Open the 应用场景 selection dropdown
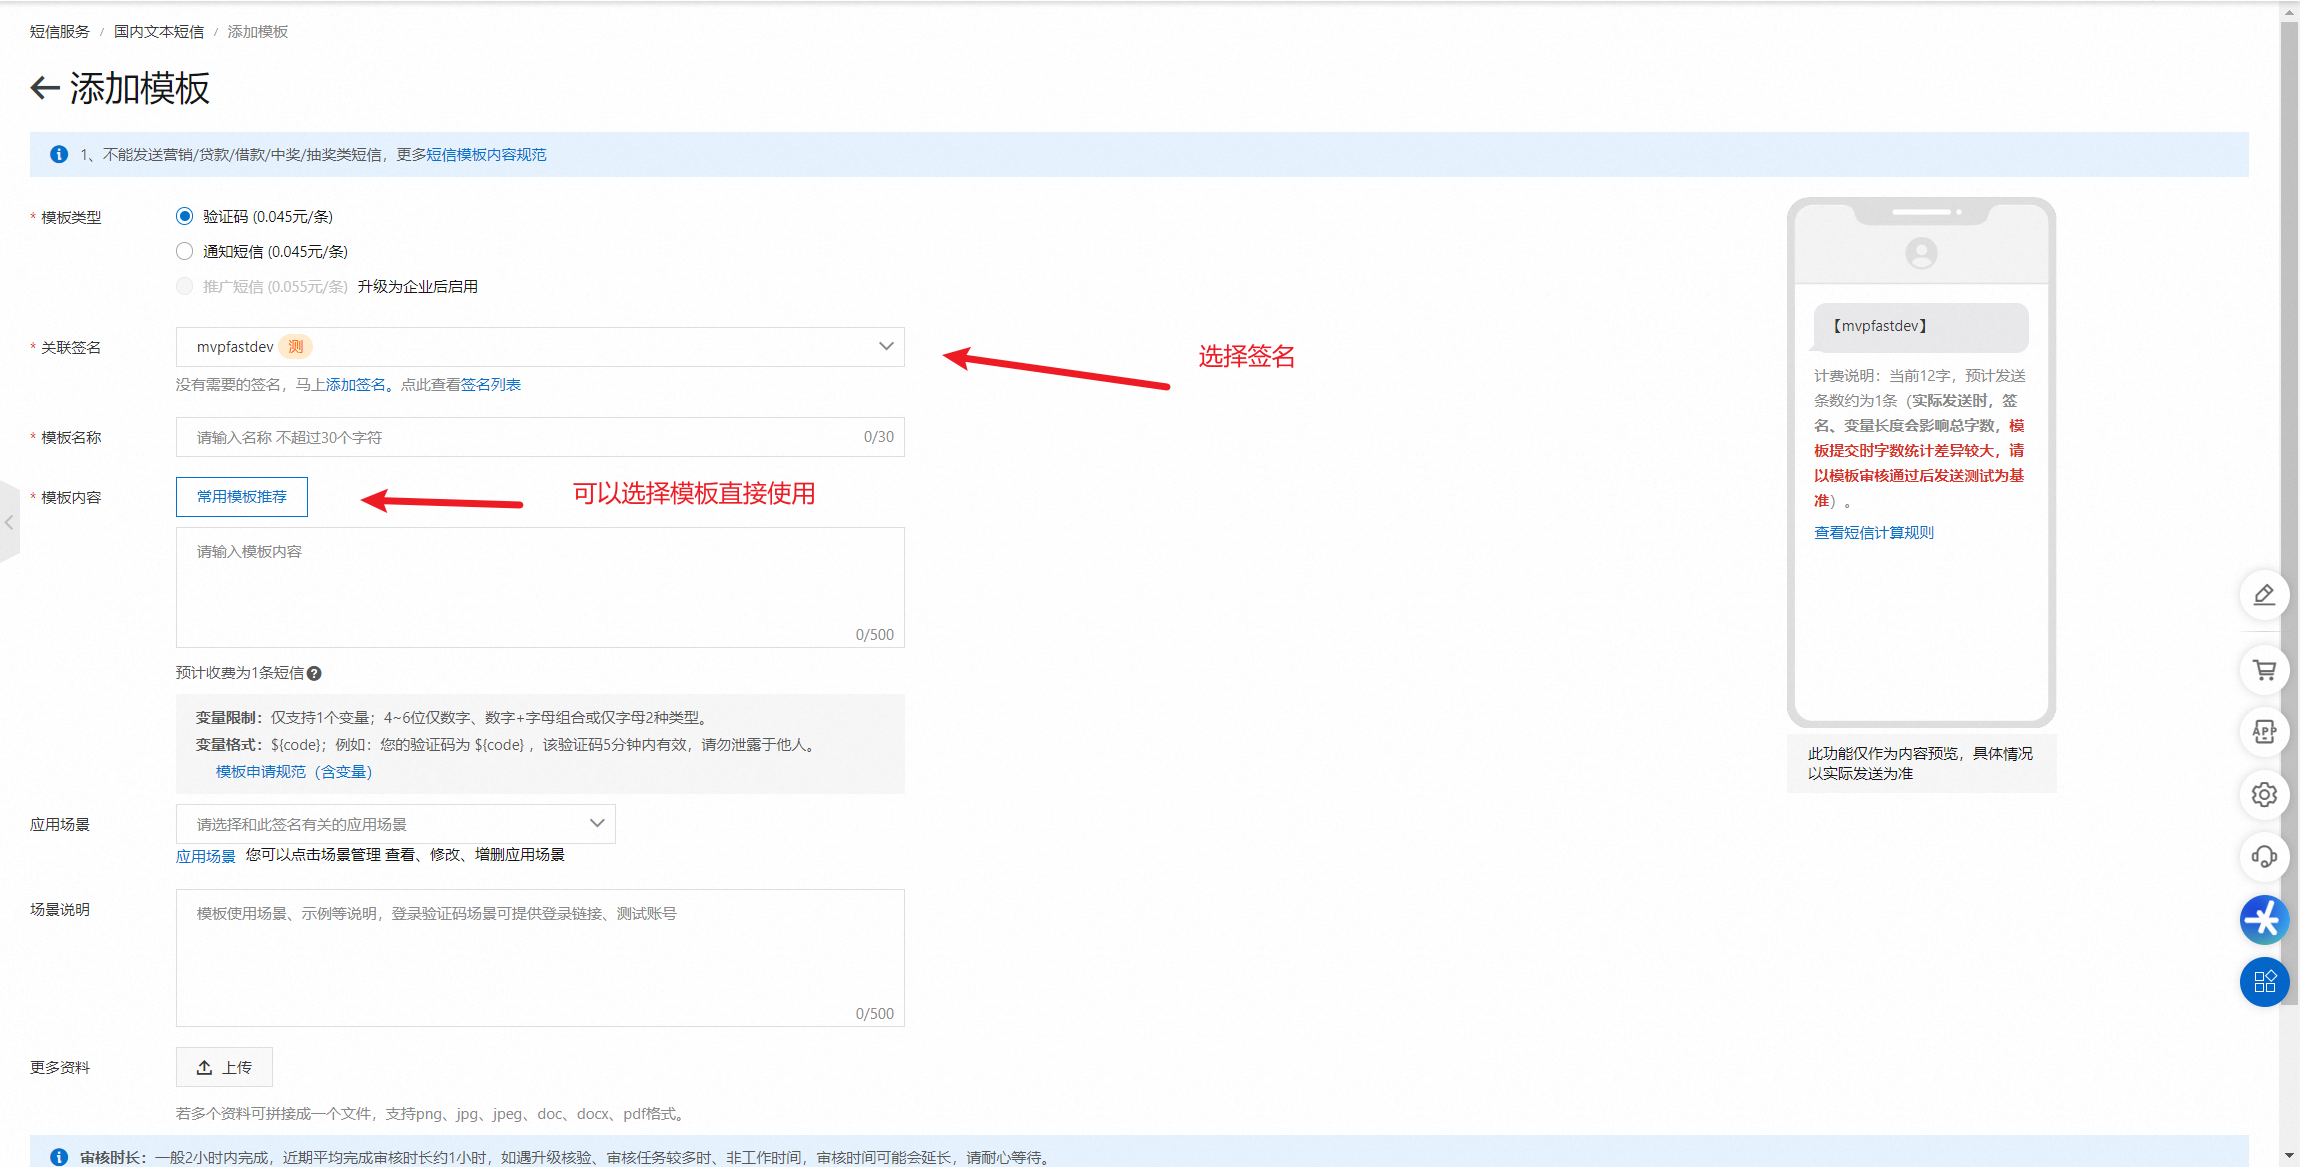The width and height of the screenshot is (2300, 1167). (x=395, y=824)
